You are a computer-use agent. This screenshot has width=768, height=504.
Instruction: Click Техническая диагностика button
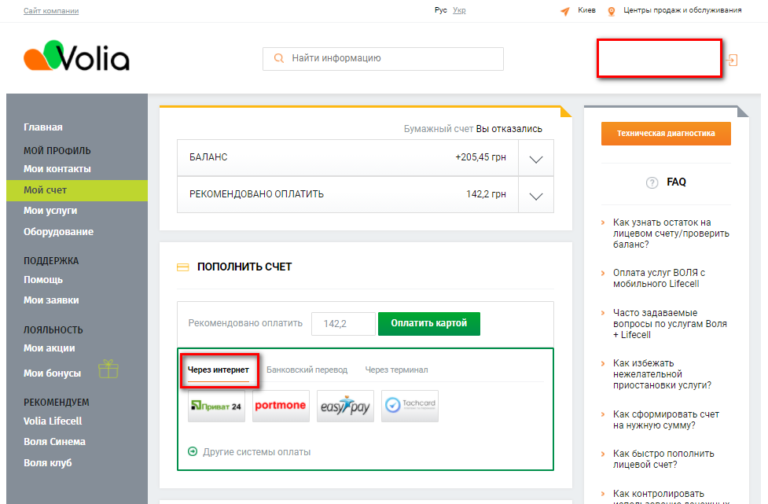click(666, 133)
